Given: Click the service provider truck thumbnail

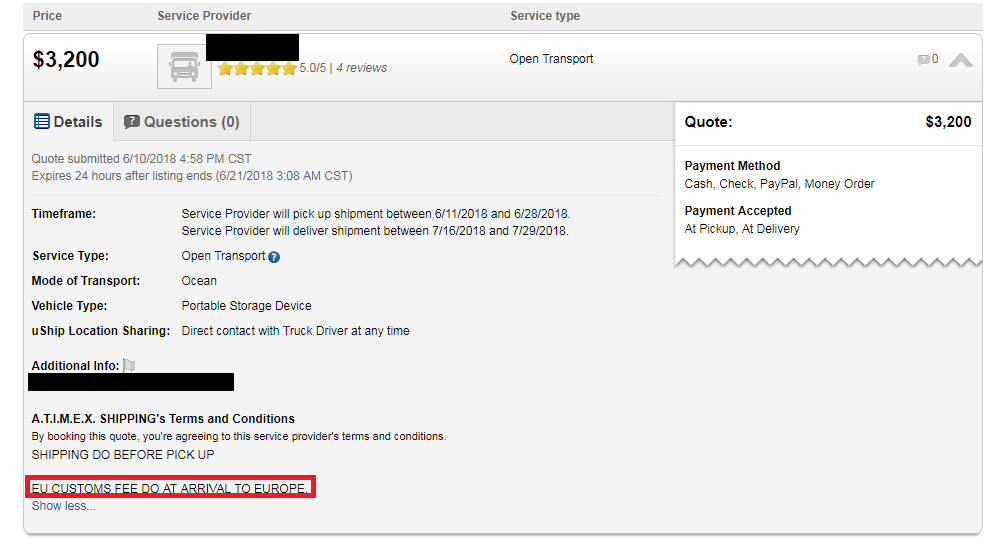Looking at the screenshot, I should pyautogui.click(x=184, y=67).
